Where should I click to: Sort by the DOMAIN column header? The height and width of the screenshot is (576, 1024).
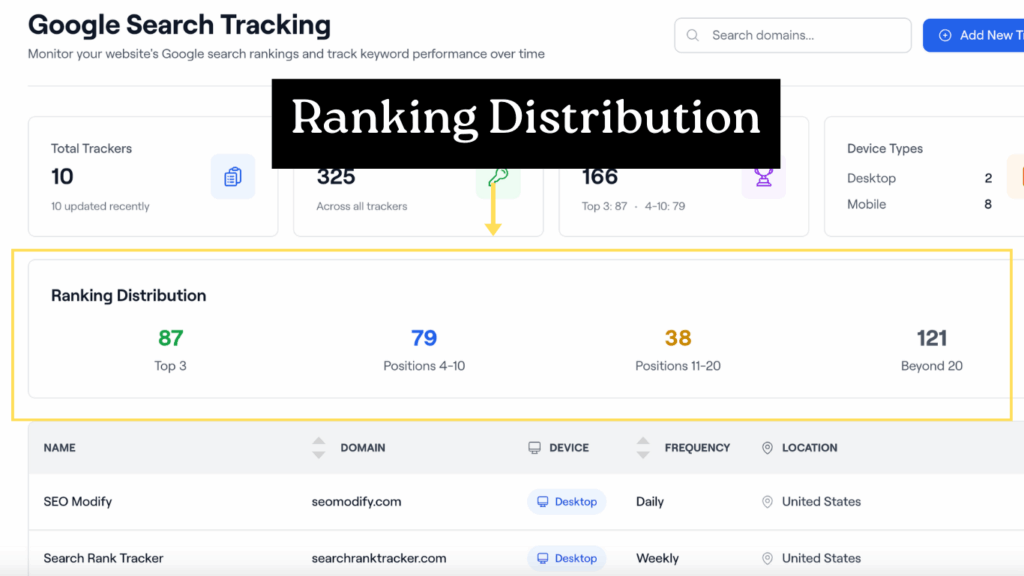pos(362,447)
